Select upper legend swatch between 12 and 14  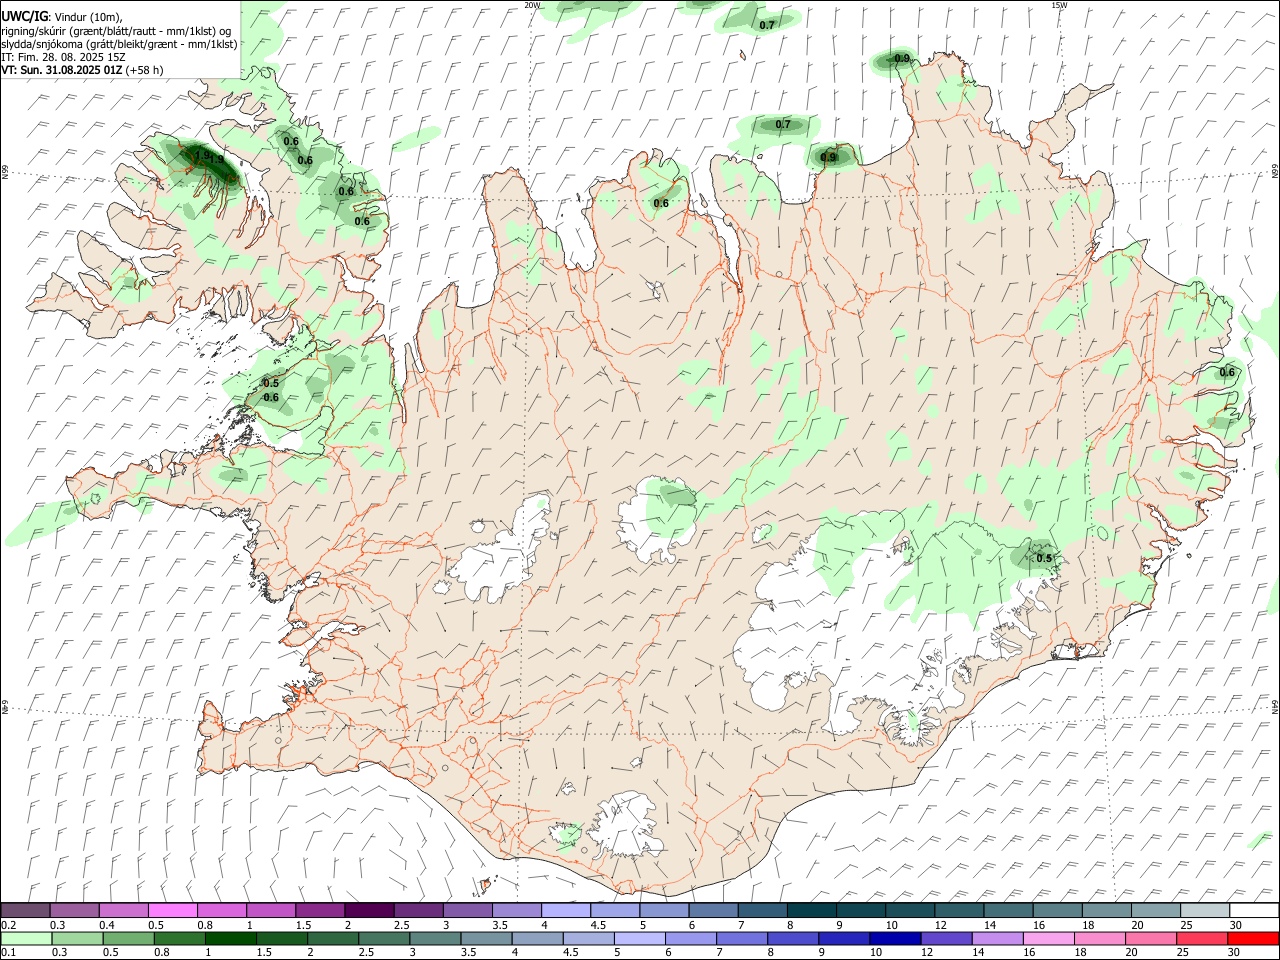coord(959,911)
